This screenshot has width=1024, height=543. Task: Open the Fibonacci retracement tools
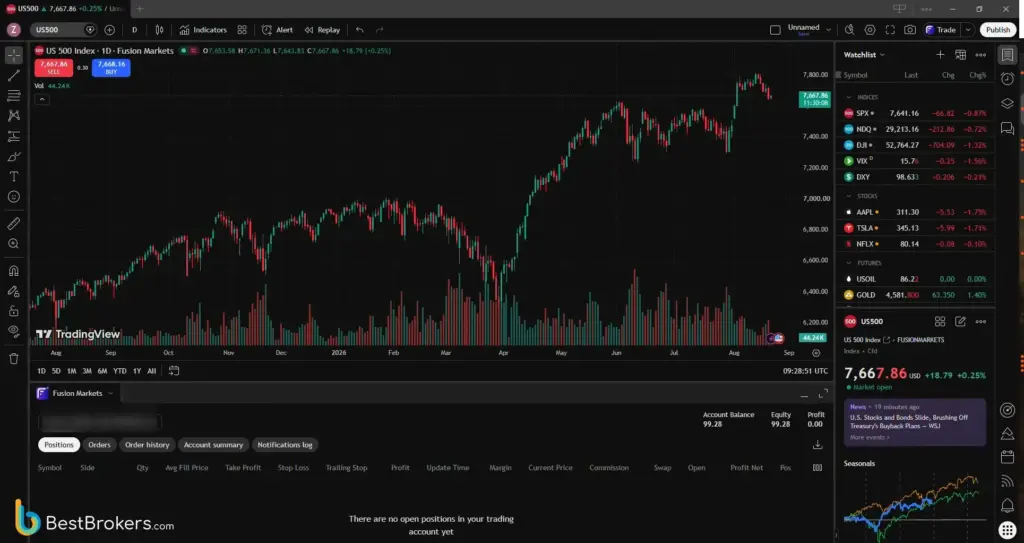(14, 96)
